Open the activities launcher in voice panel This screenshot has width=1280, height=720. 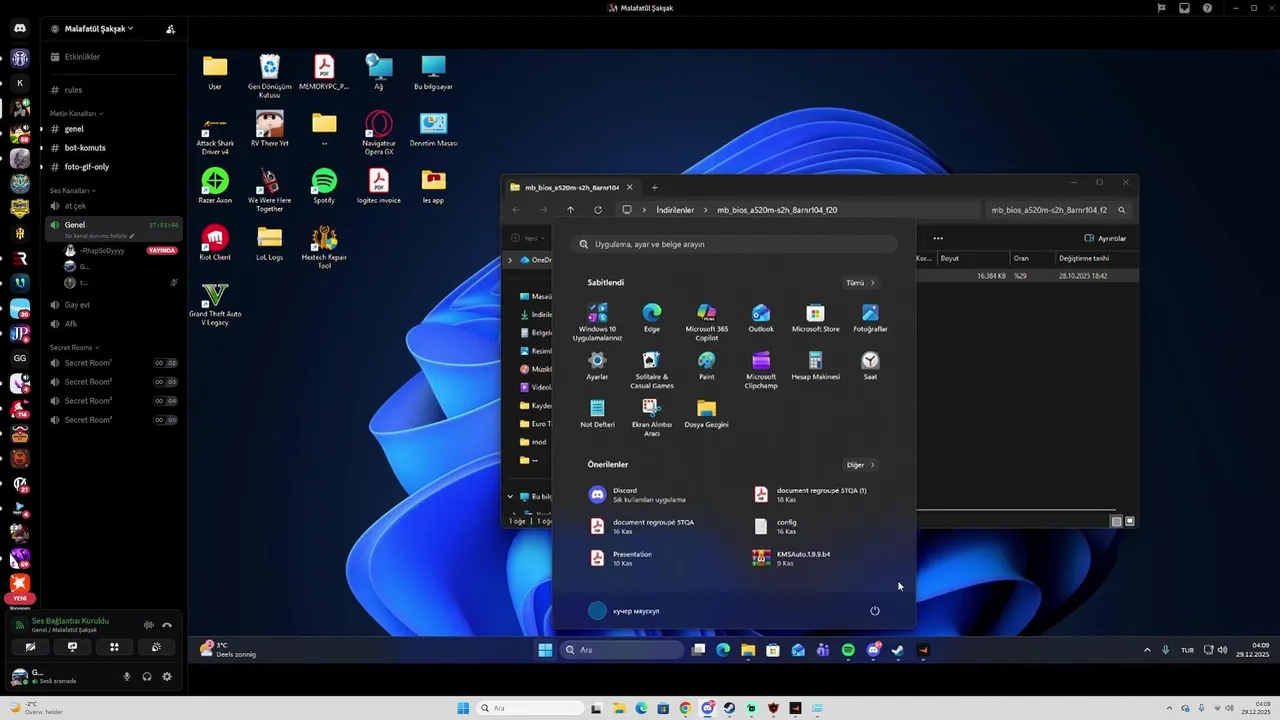114,647
